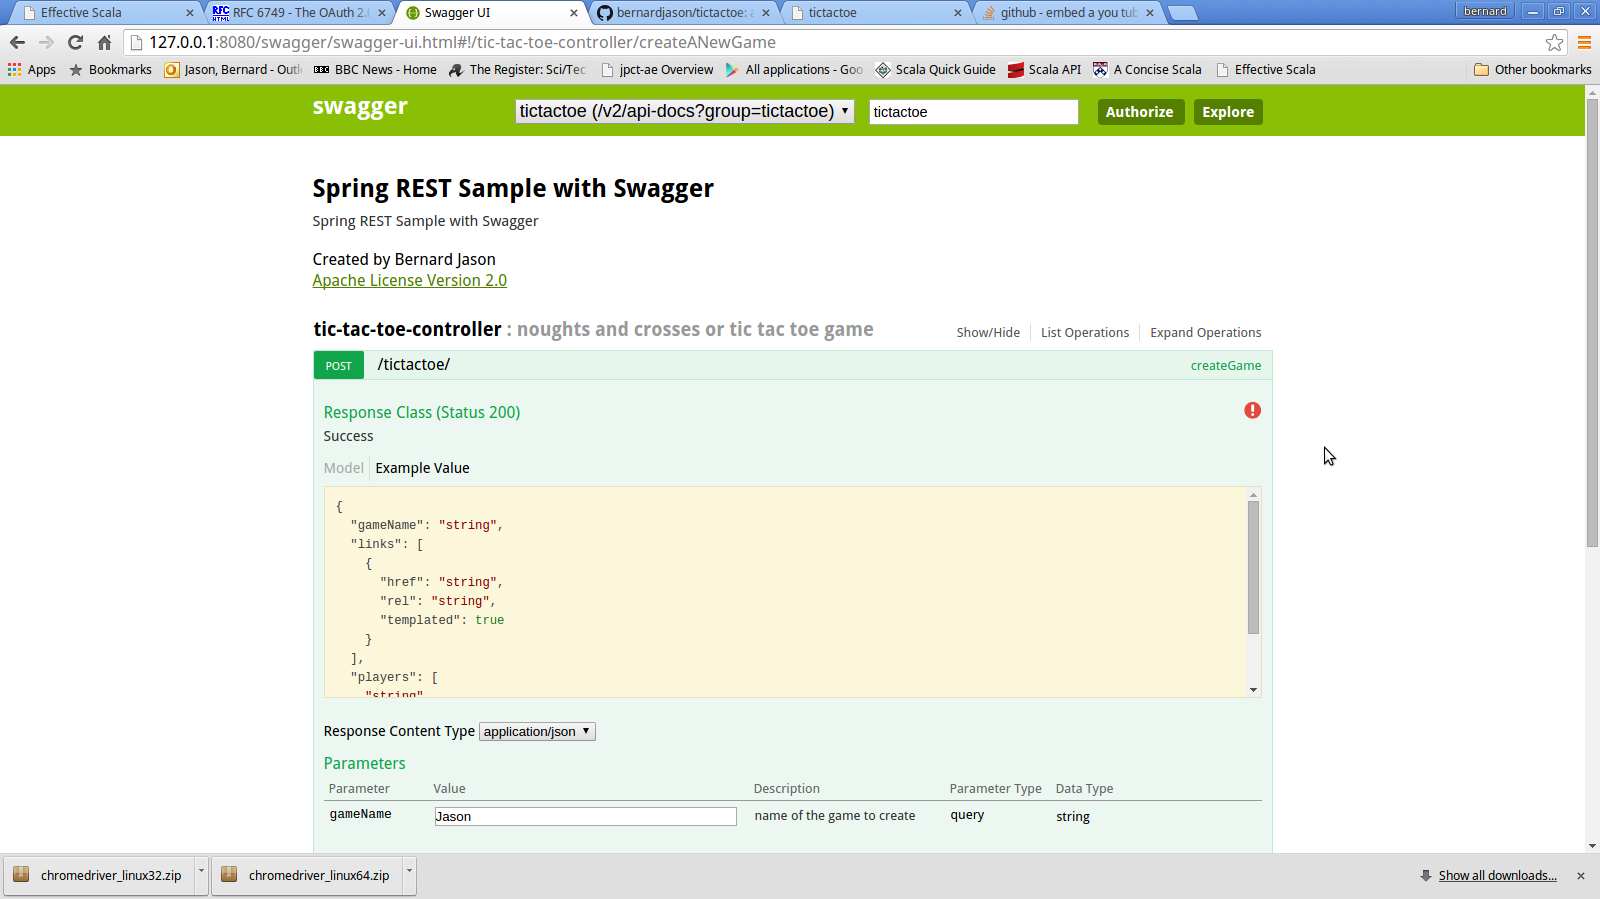The image size is (1600, 899).
Task: Go forward in browser history
Action: tap(46, 42)
